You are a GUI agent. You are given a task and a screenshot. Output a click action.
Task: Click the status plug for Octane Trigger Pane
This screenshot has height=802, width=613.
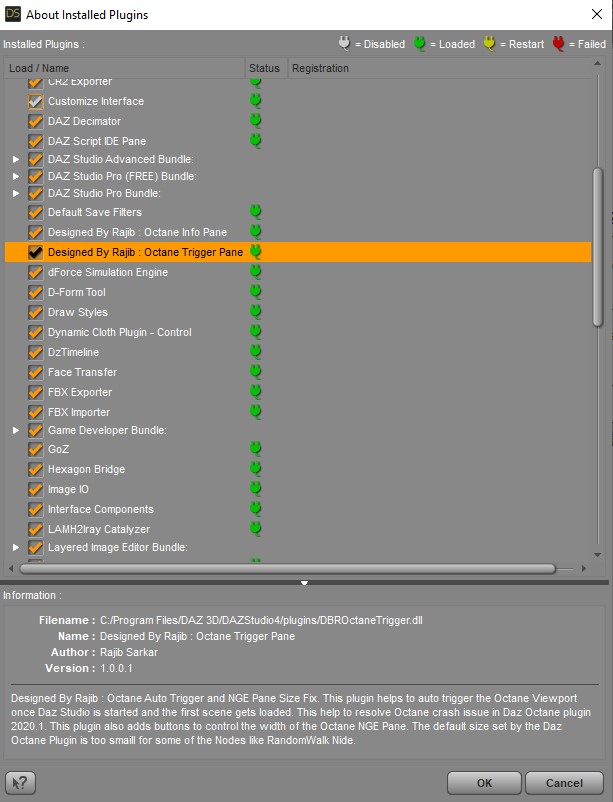tap(255, 252)
